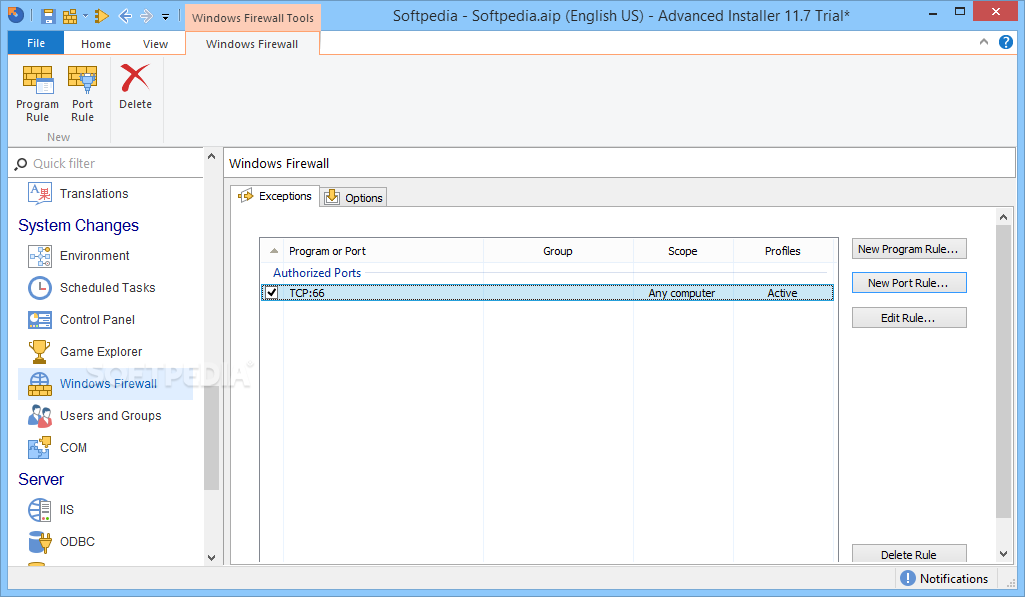This screenshot has width=1025, height=597.
Task: Click the Notifications exclamation icon
Action: point(907,579)
